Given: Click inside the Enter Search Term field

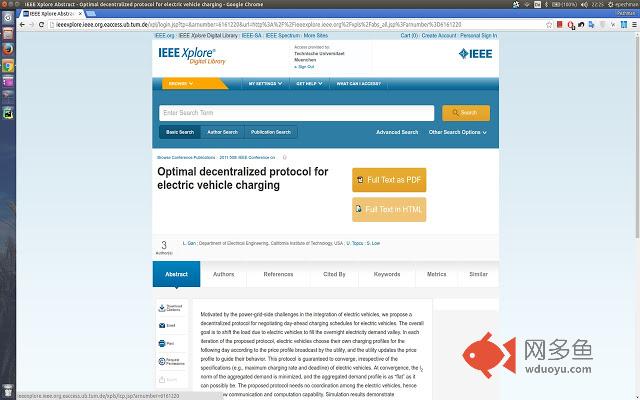Looking at the screenshot, I should [x=296, y=113].
